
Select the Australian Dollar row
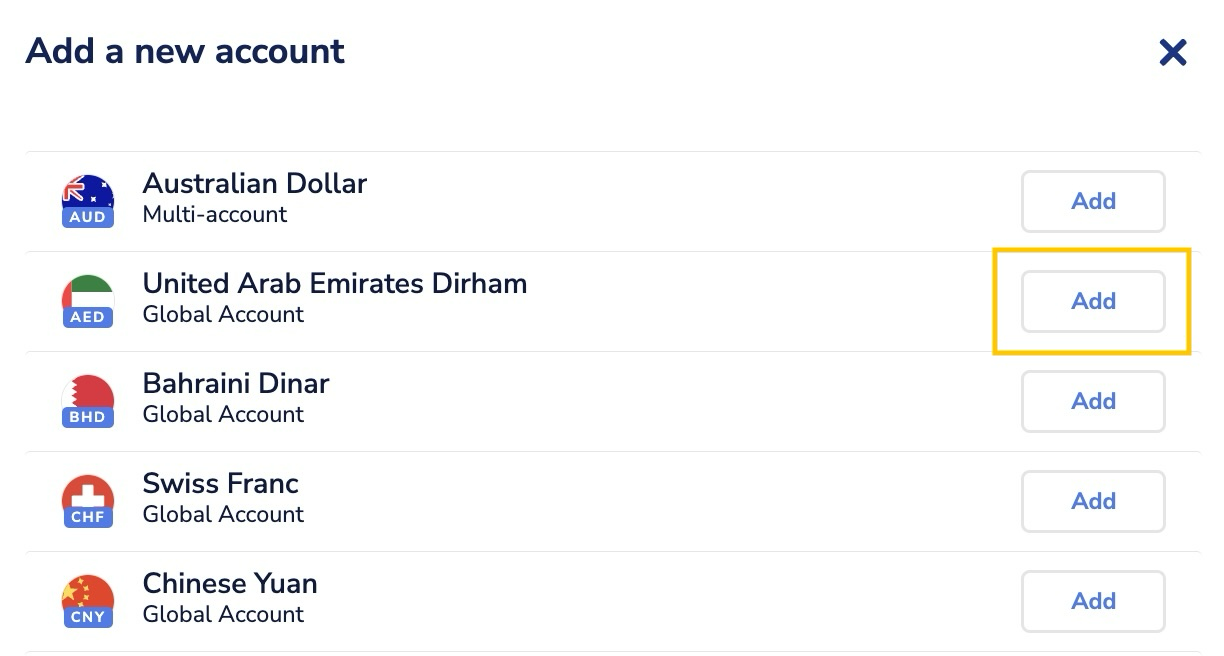[x=500, y=198]
